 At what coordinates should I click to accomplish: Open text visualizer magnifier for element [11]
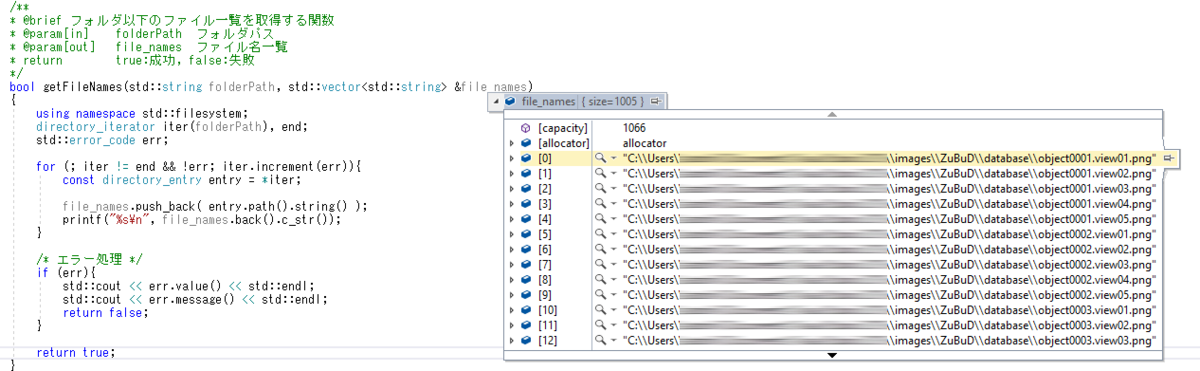[600, 325]
